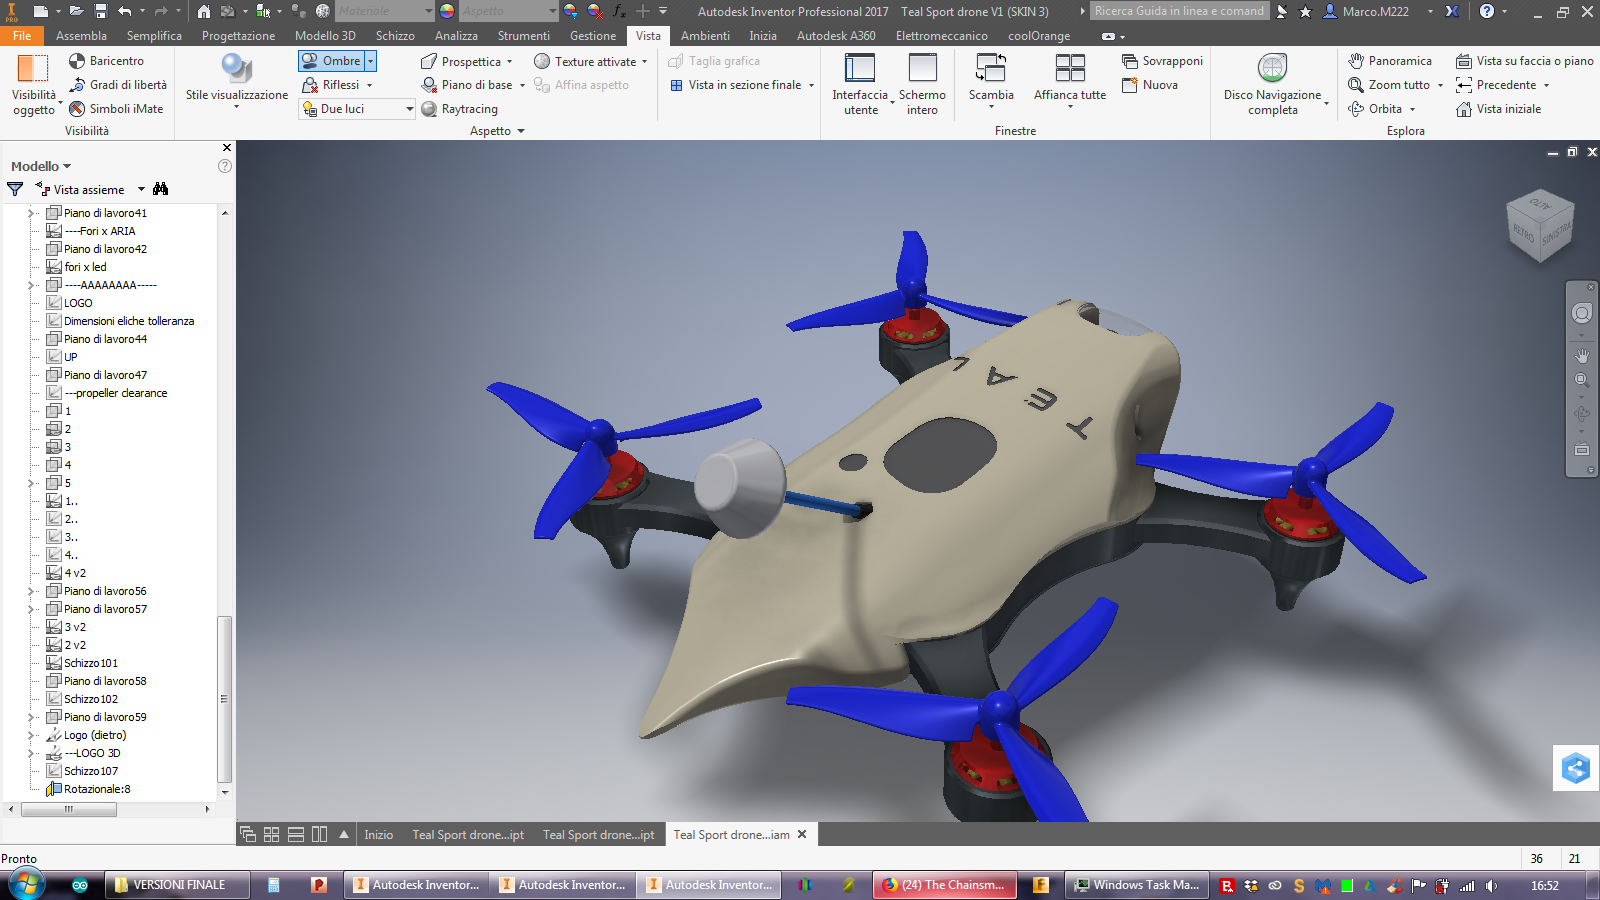Switch to the Modello 3D tab

point(325,35)
